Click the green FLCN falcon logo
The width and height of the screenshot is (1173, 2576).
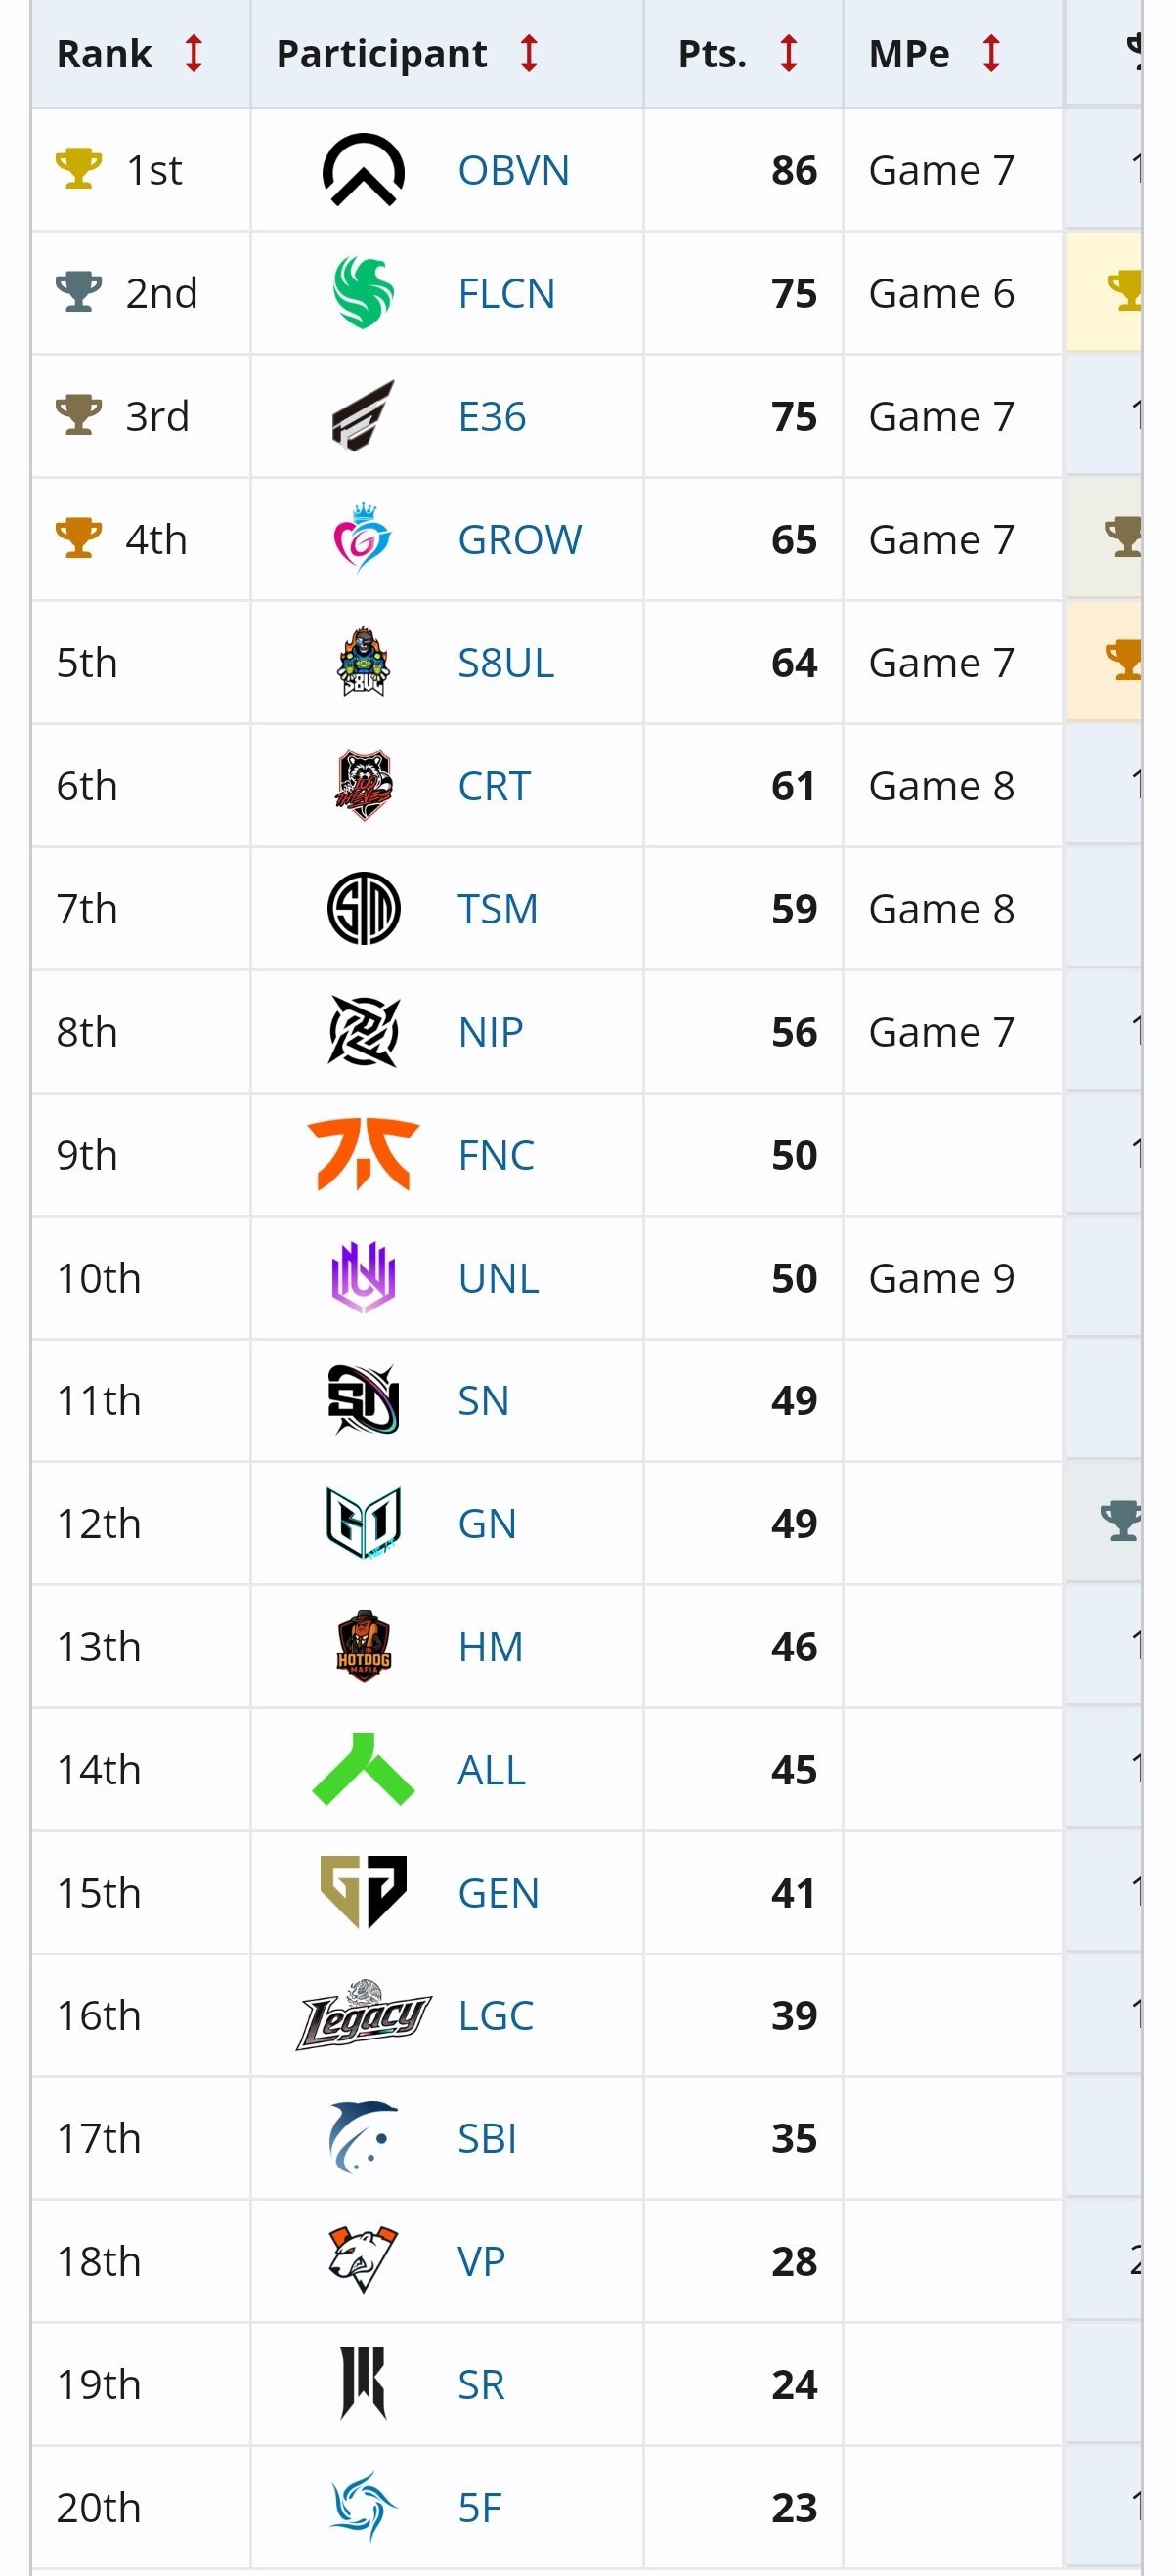[x=363, y=293]
